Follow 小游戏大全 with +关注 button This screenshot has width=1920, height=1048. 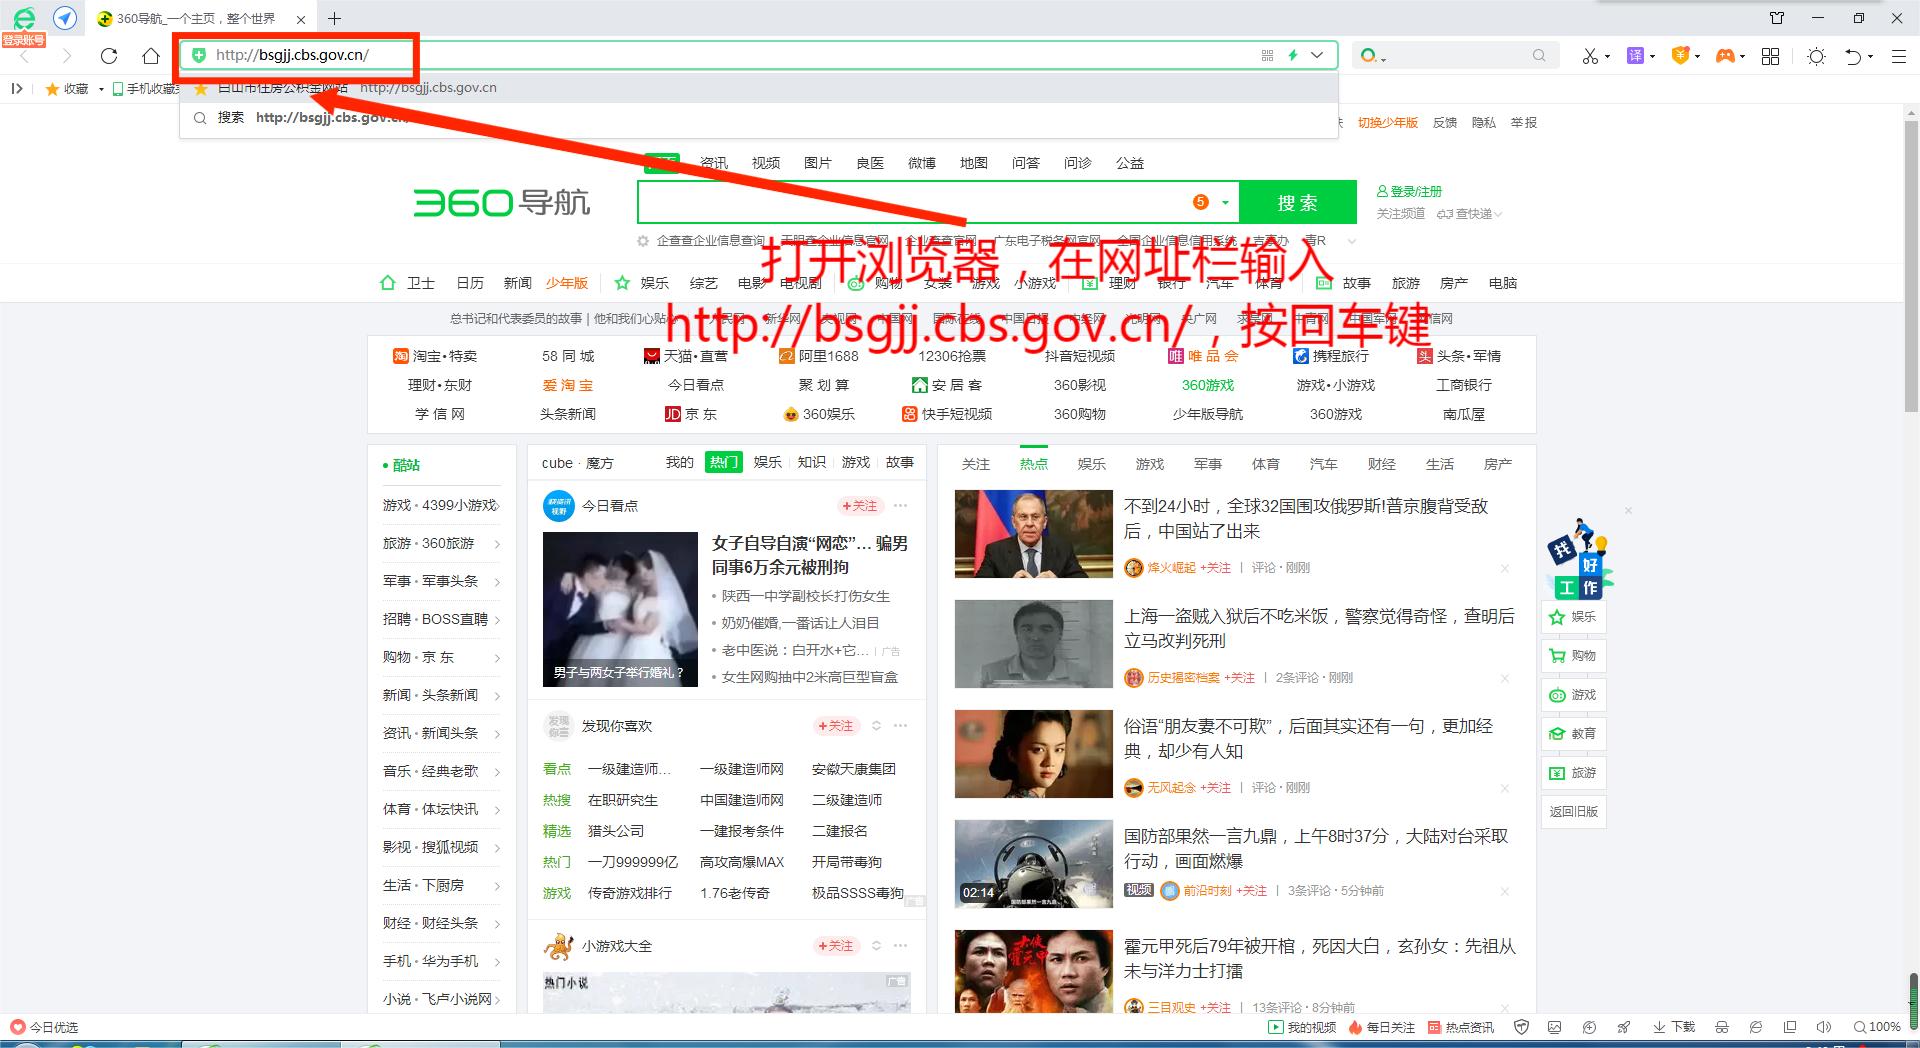836,946
